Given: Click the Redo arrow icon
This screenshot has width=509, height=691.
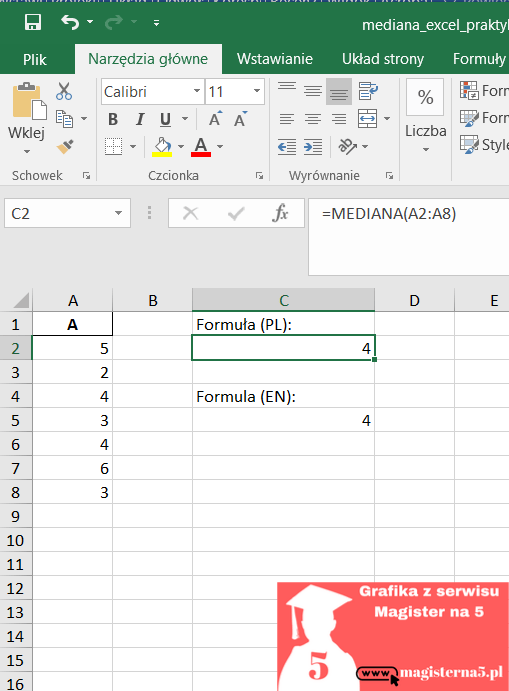Looking at the screenshot, I should tap(114, 22).
